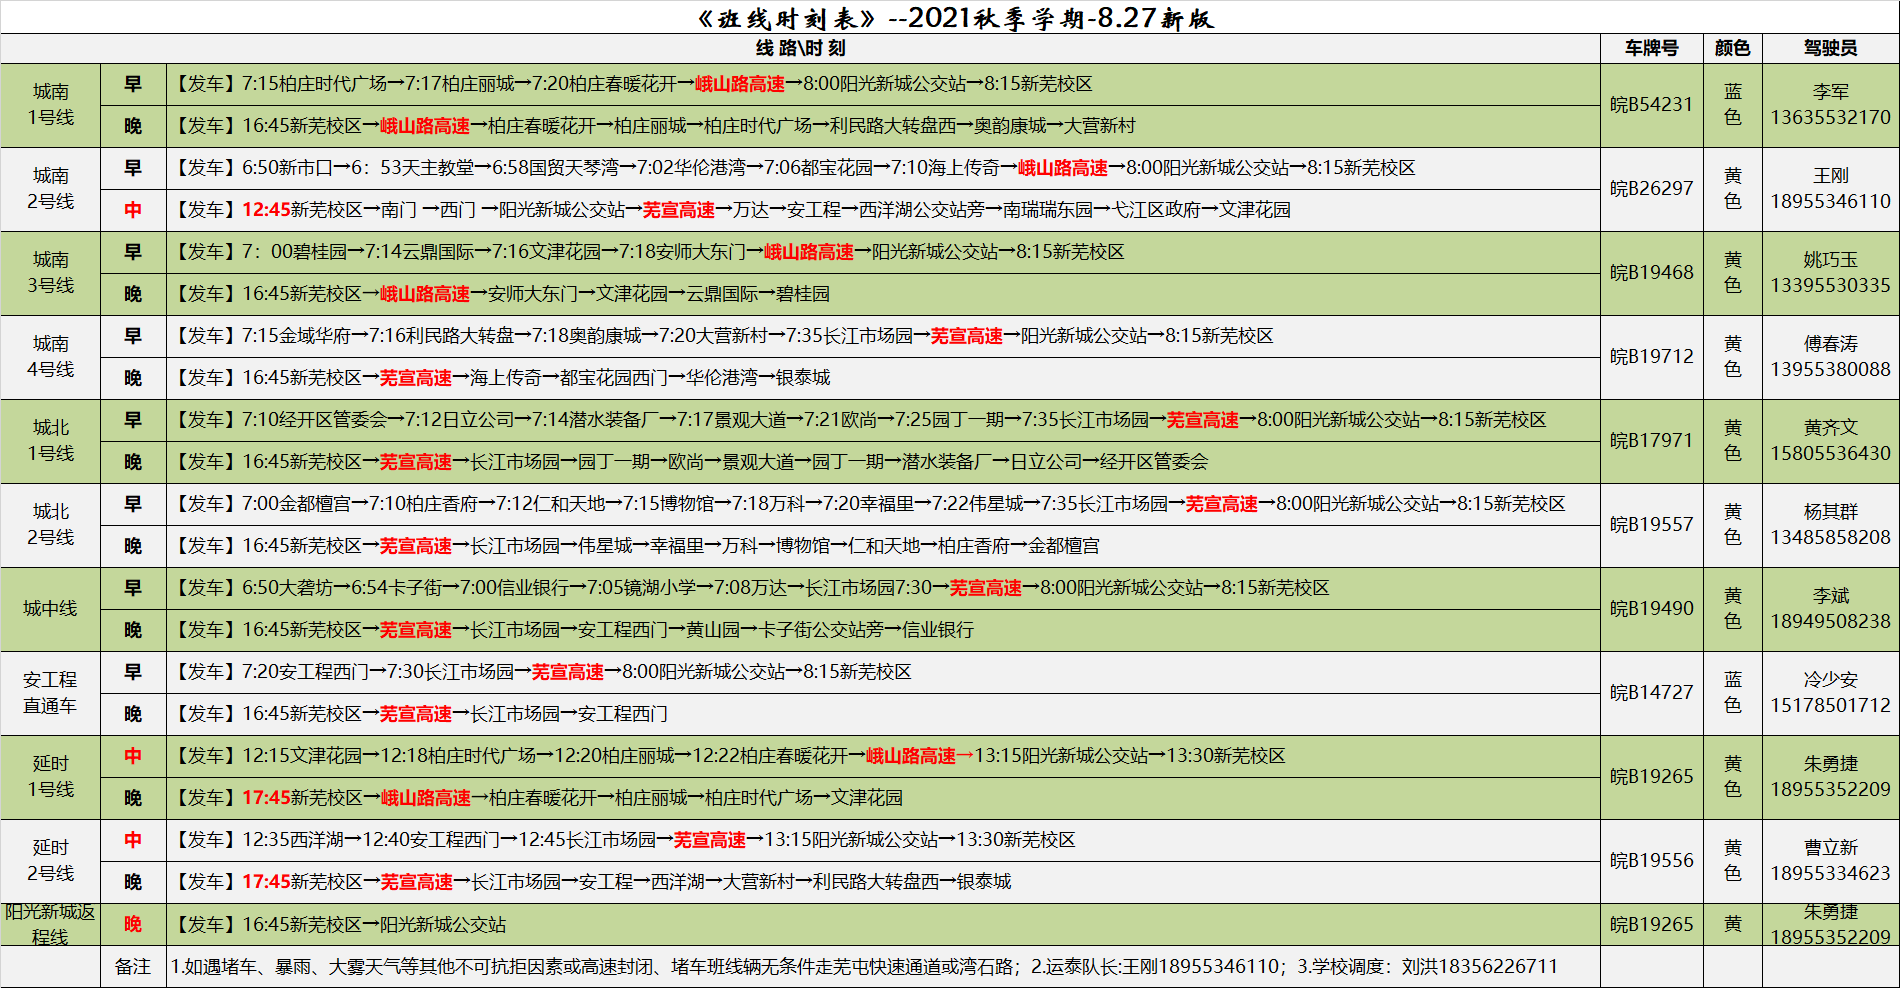Image resolution: width=1900 pixels, height=988 pixels.
Task: Select driver cell 姚巧玉 13395530335
Action: (1830, 273)
